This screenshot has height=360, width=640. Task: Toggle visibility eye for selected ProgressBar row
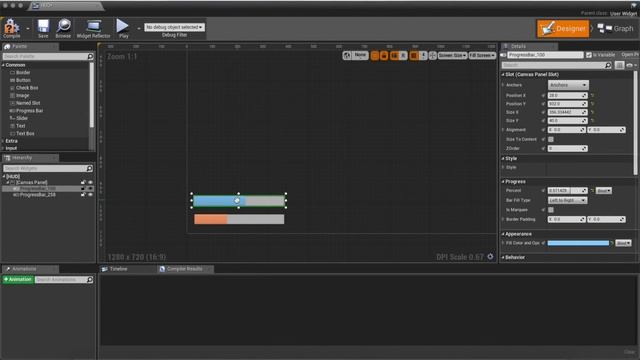90,189
